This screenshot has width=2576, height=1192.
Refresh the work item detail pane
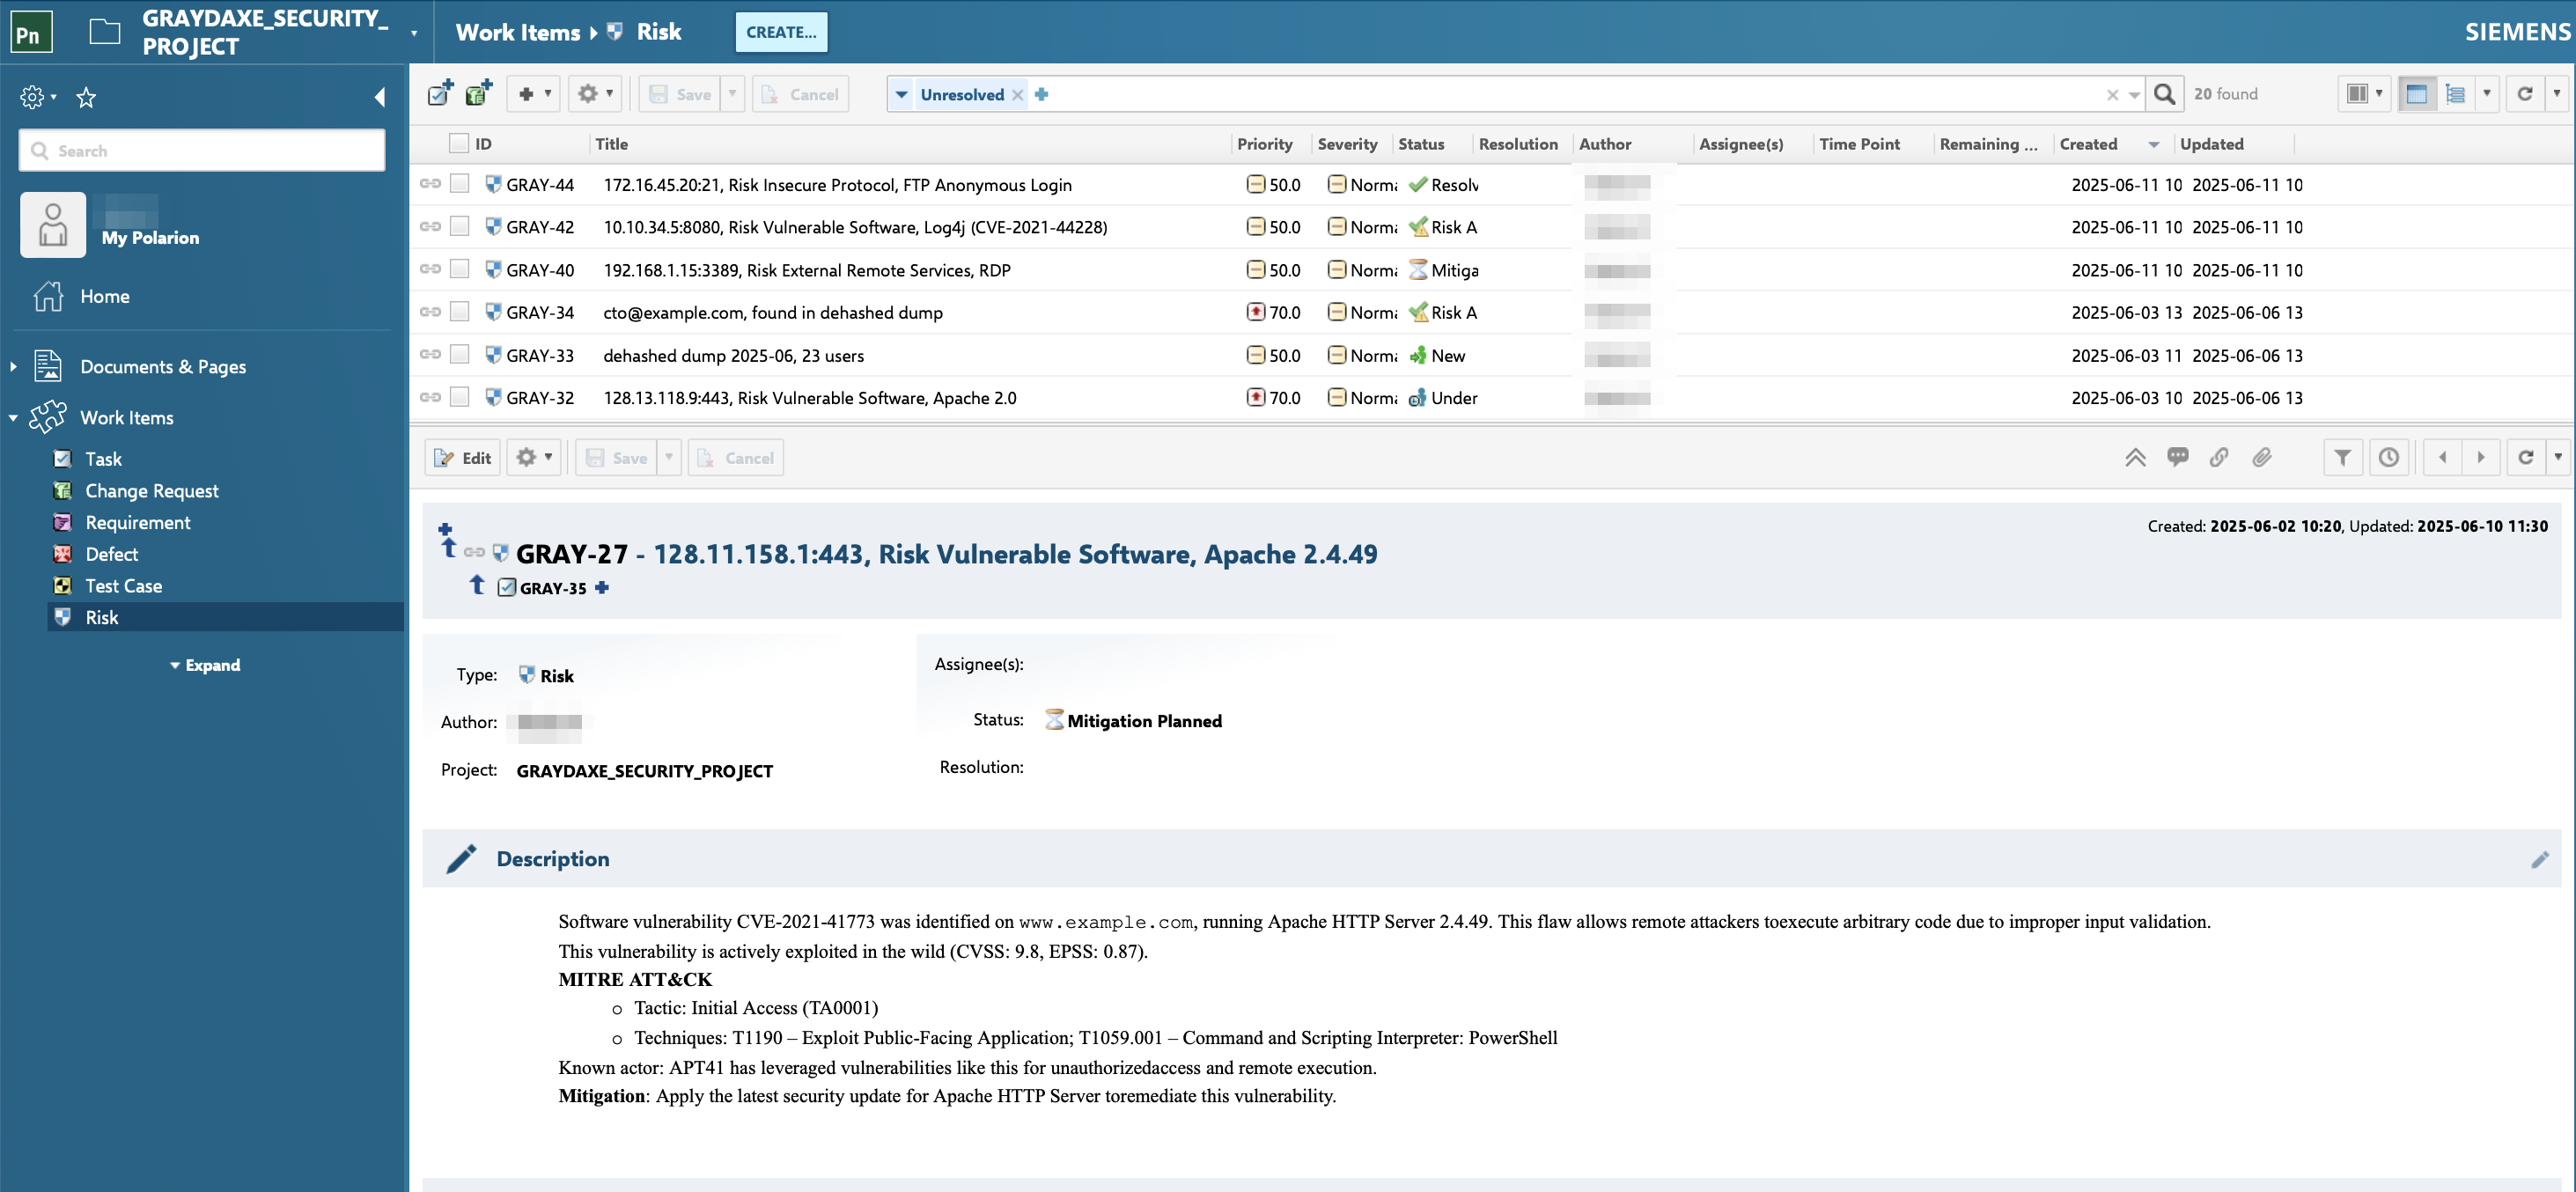click(2526, 458)
